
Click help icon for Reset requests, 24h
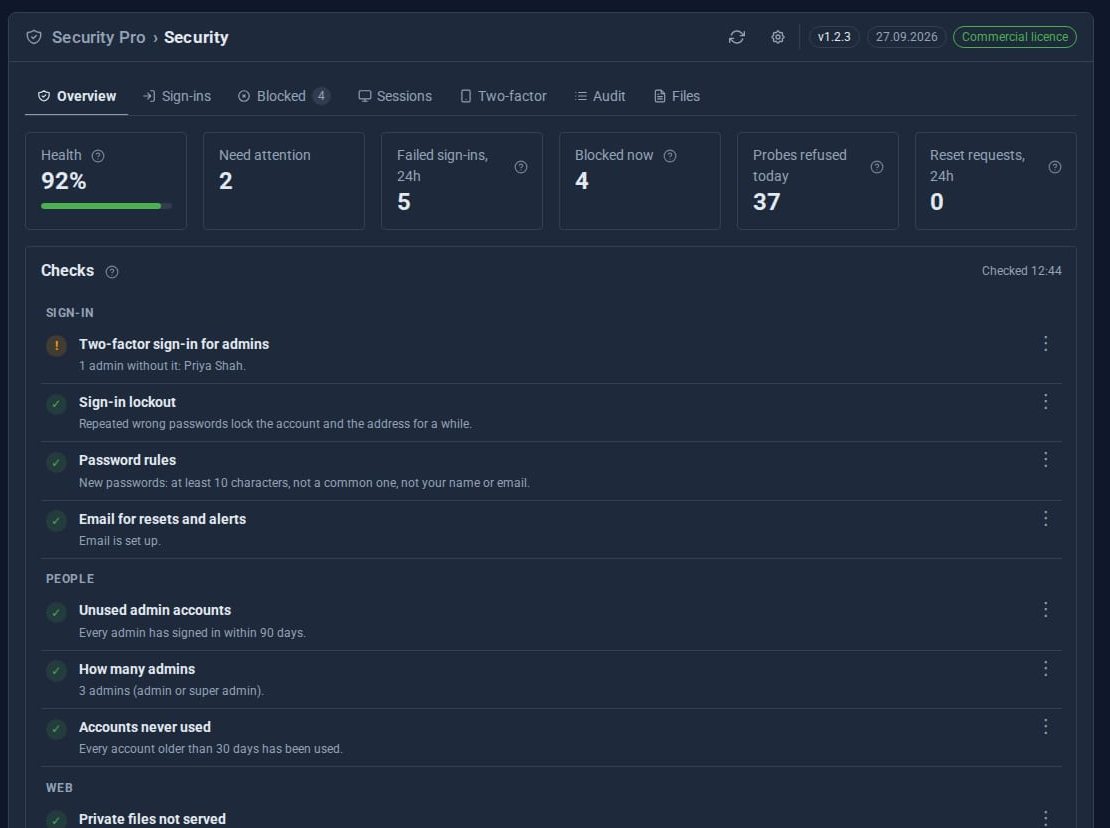1054,167
